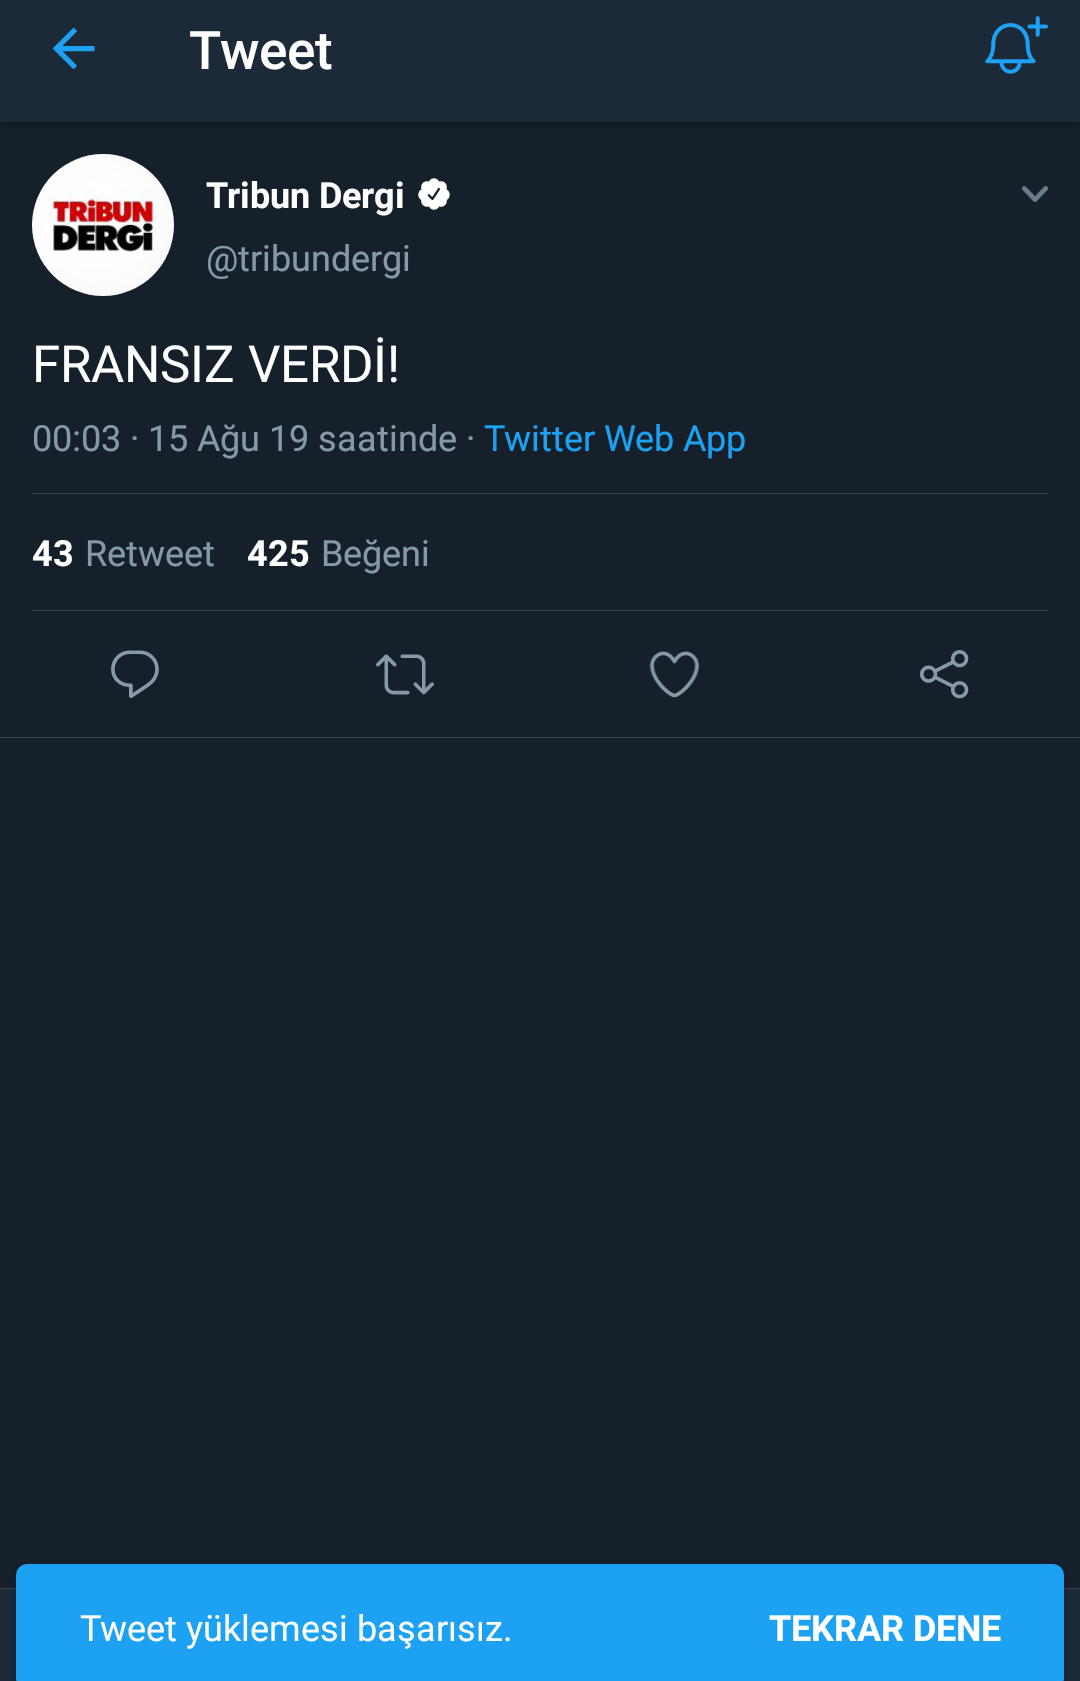Tap the Tweet header title

pyautogui.click(x=261, y=50)
